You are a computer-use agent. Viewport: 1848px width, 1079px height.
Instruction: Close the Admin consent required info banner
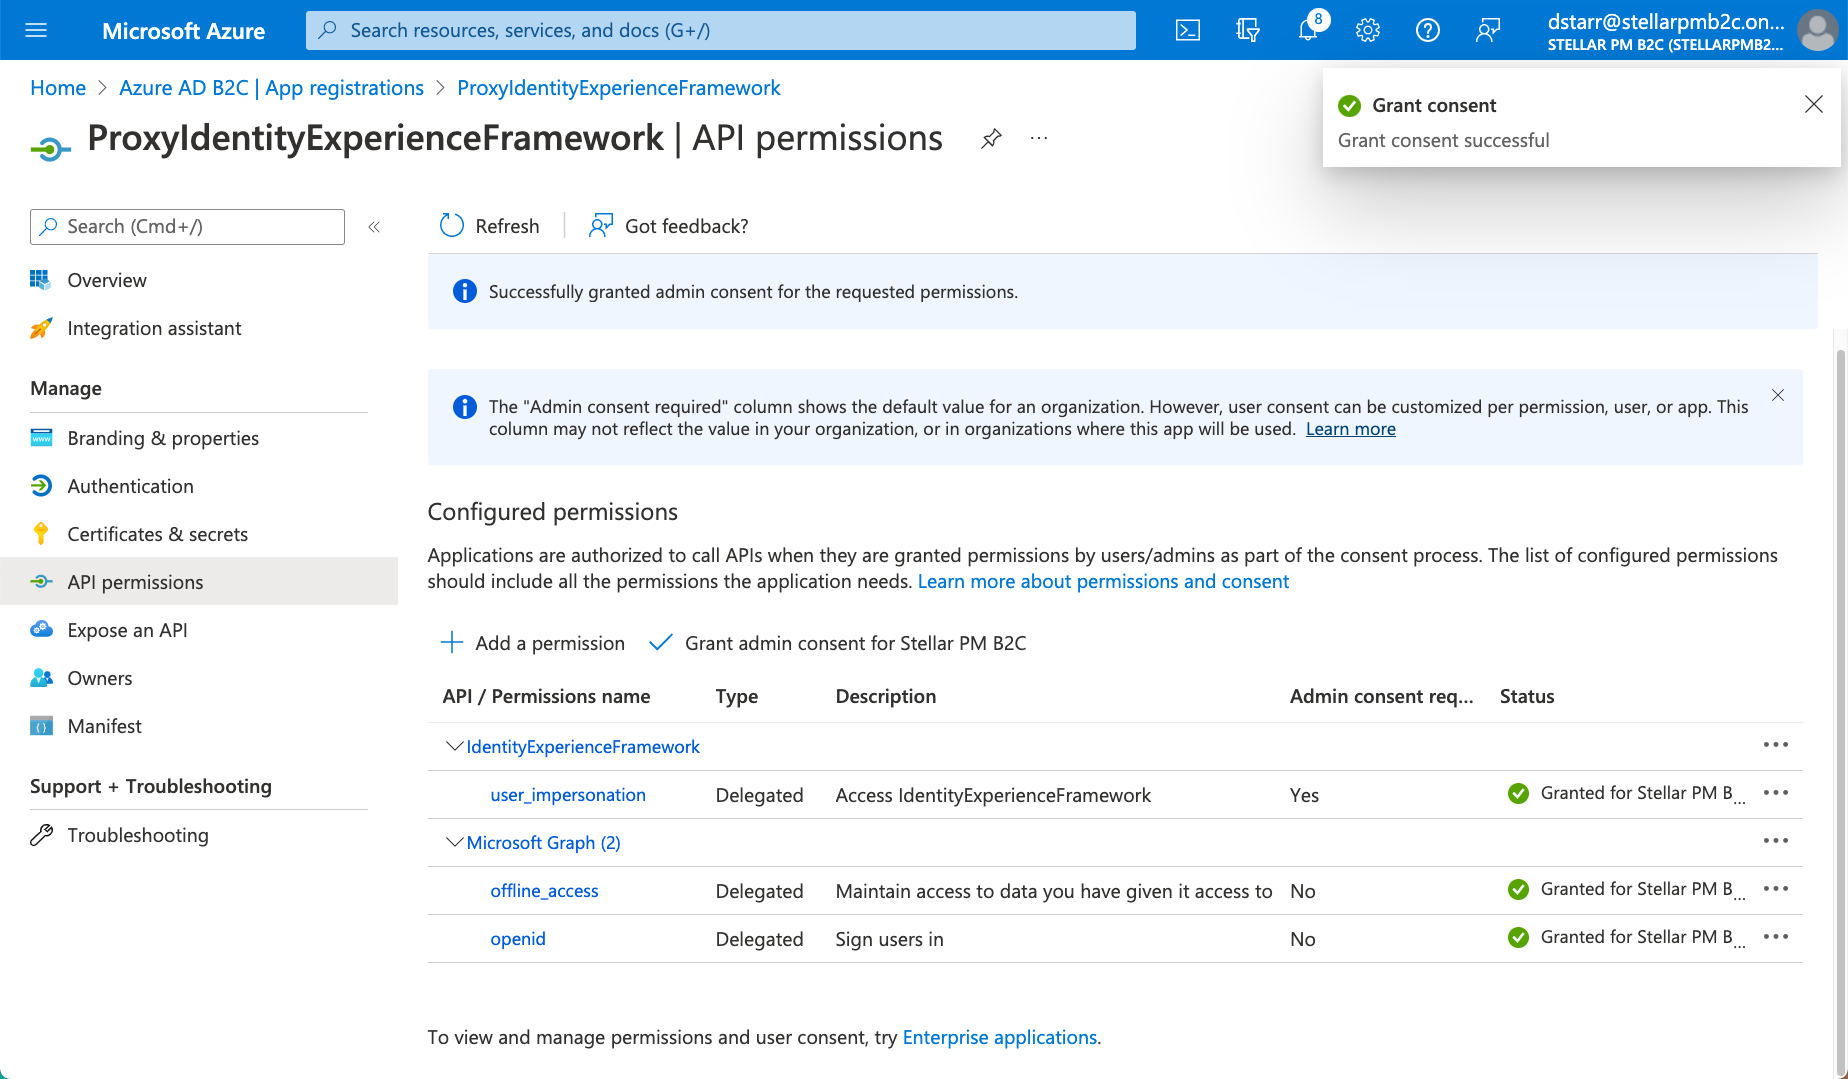point(1777,396)
